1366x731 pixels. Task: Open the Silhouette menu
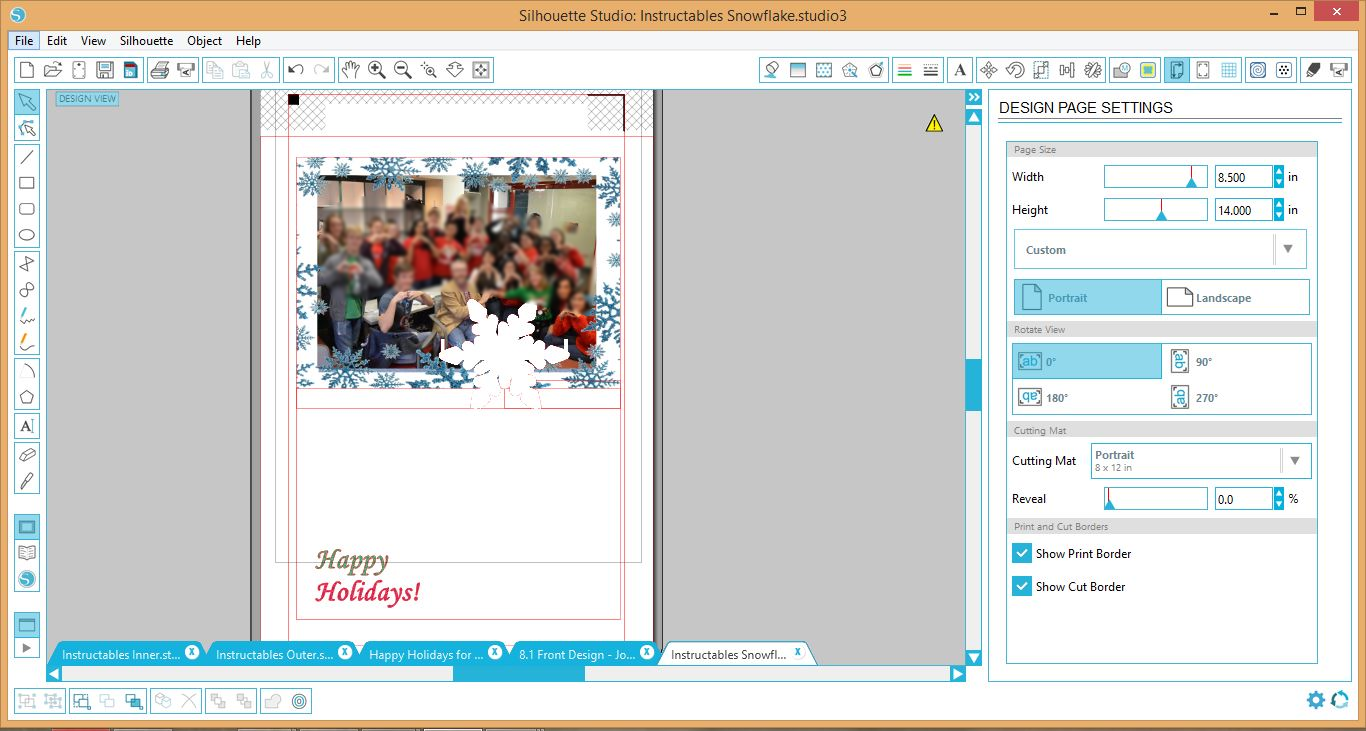pyautogui.click(x=146, y=41)
